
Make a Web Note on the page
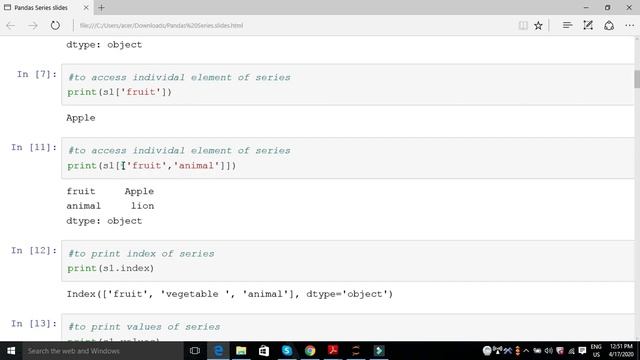pyautogui.click(x=588, y=25)
